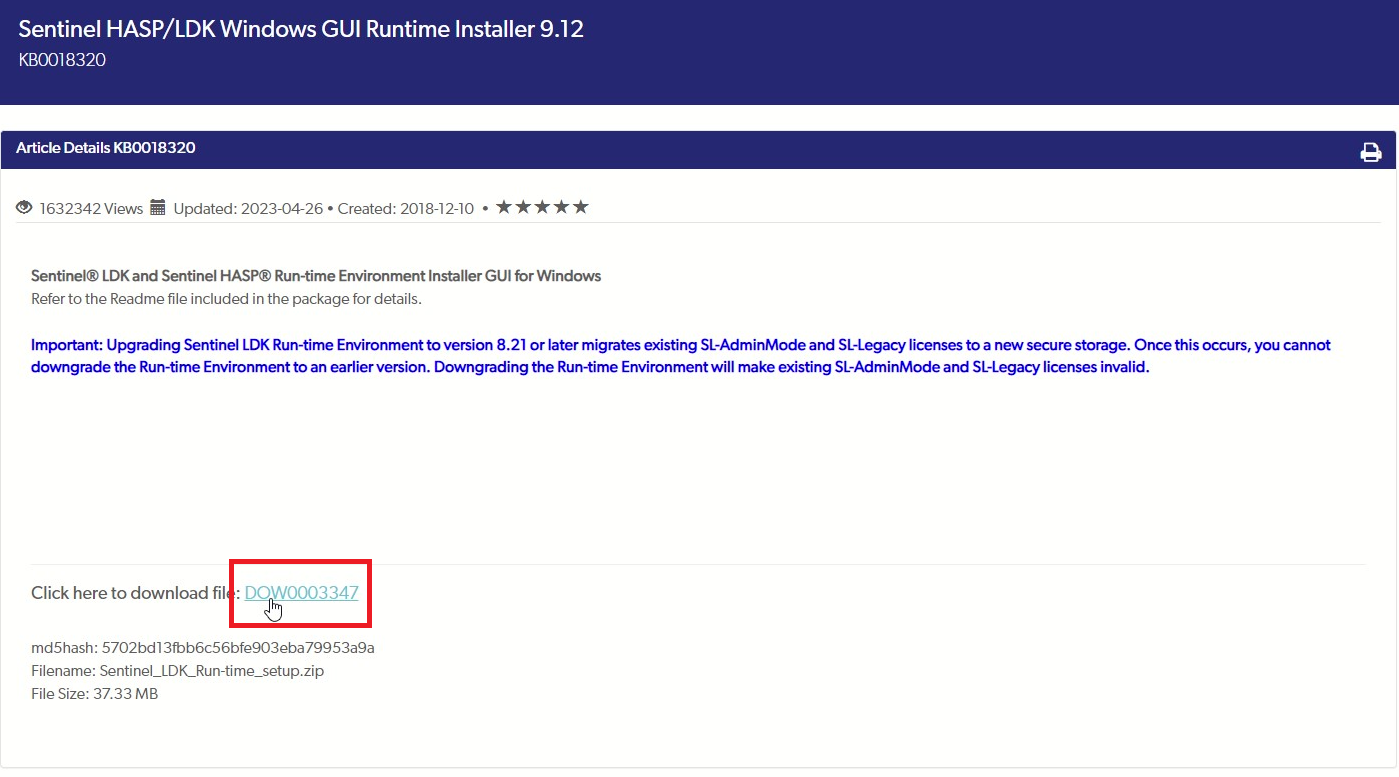Image resolution: width=1399 pixels, height=777 pixels.
Task: Click the '1632342 Views' text
Action: click(x=91, y=209)
